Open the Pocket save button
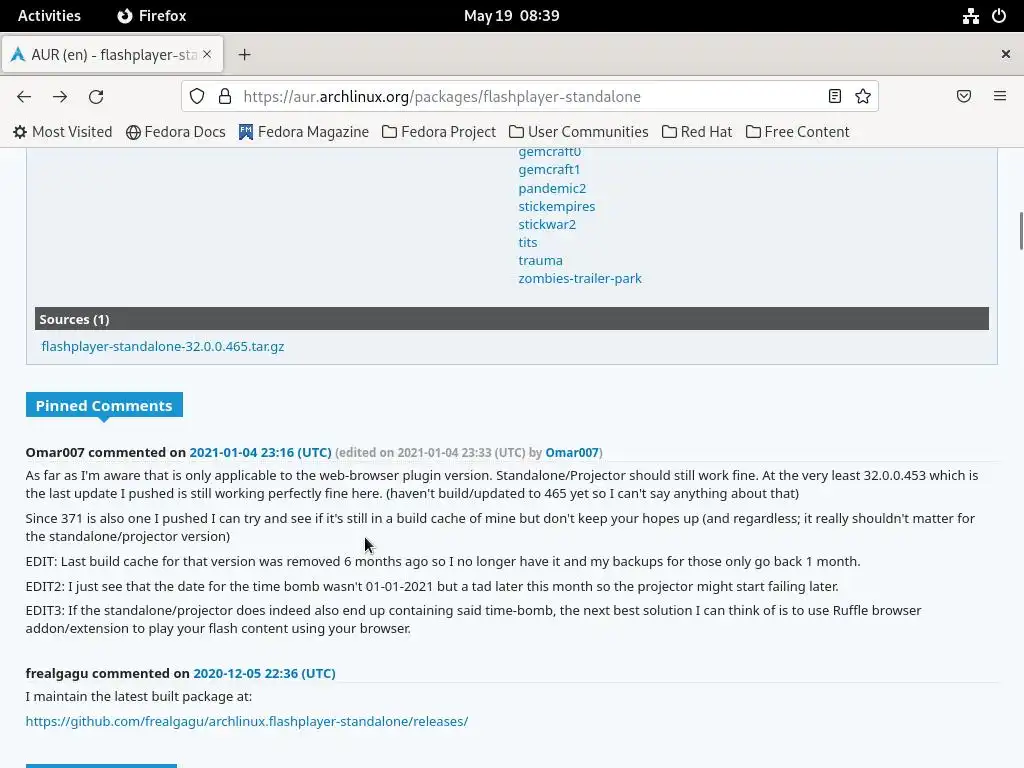Viewport: 1024px width, 768px height. (964, 96)
